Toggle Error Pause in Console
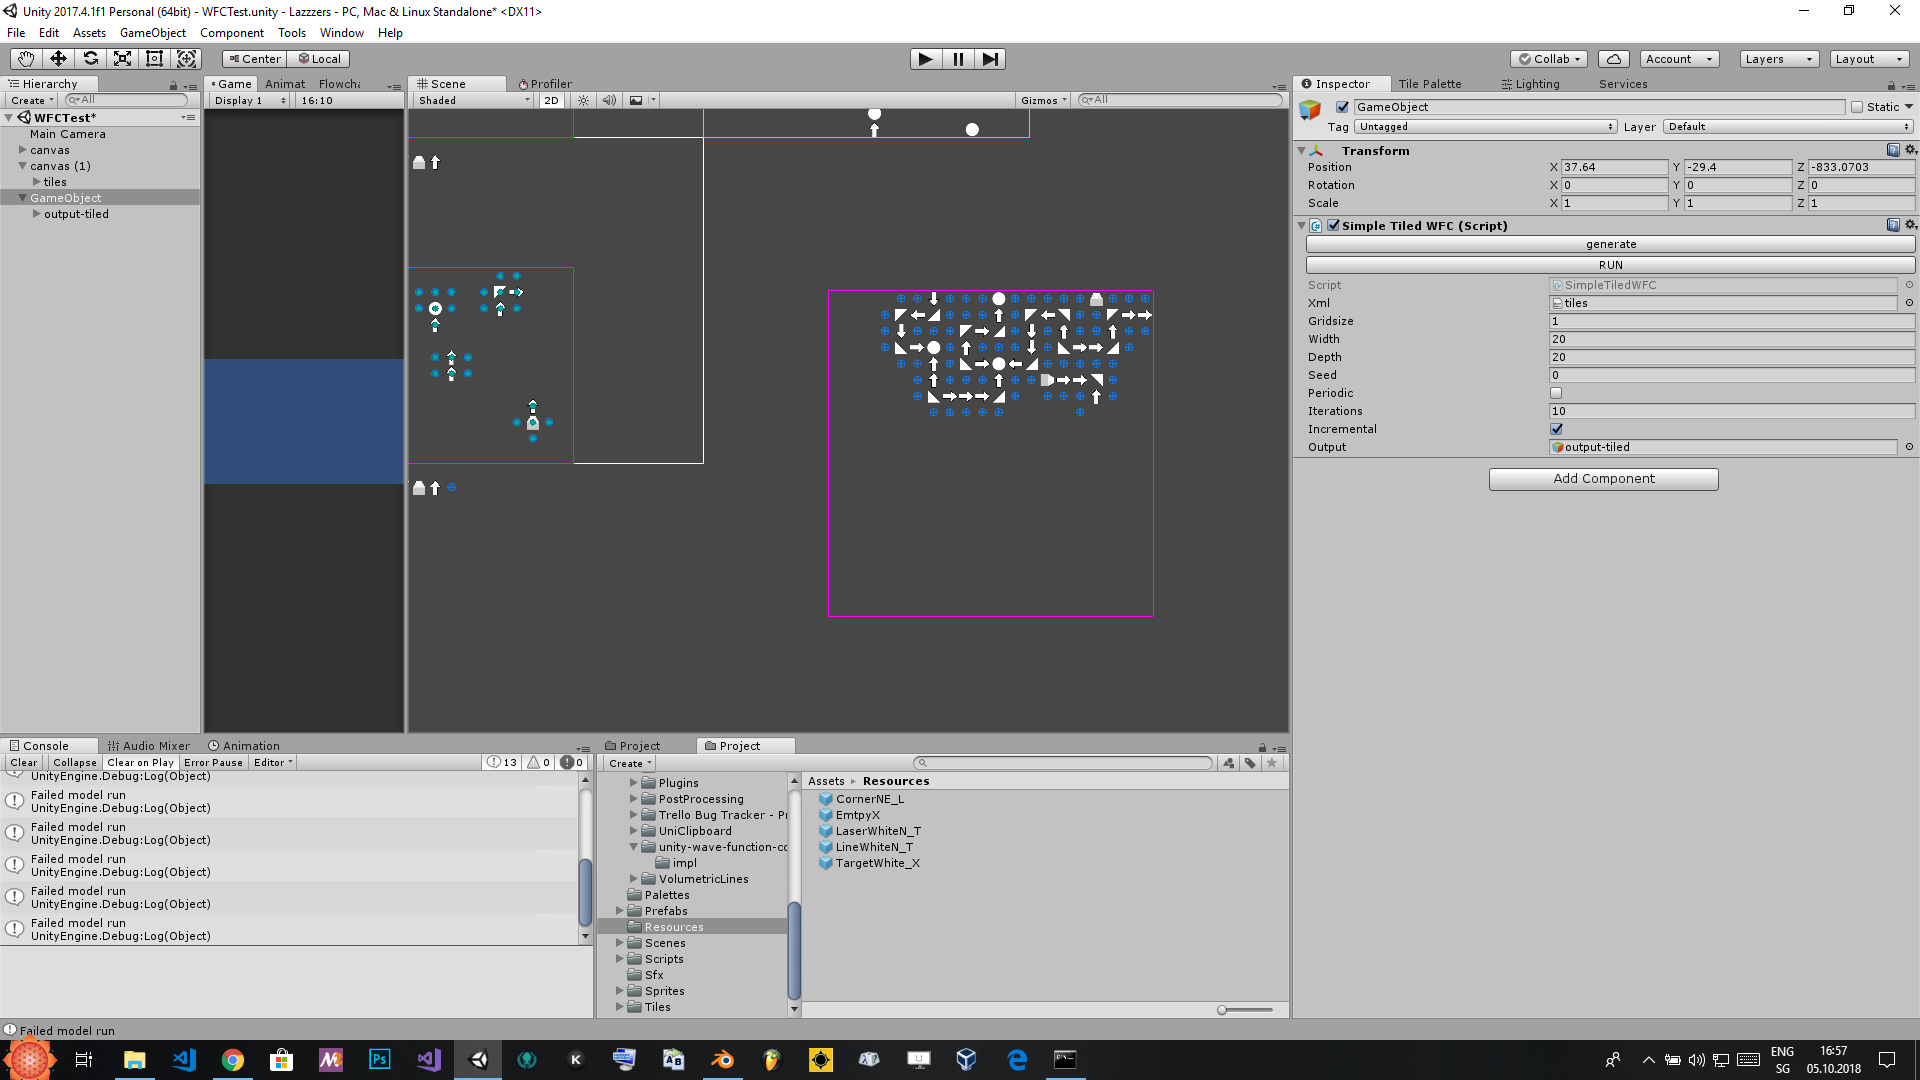This screenshot has height=1080, width=1920. coord(213,763)
